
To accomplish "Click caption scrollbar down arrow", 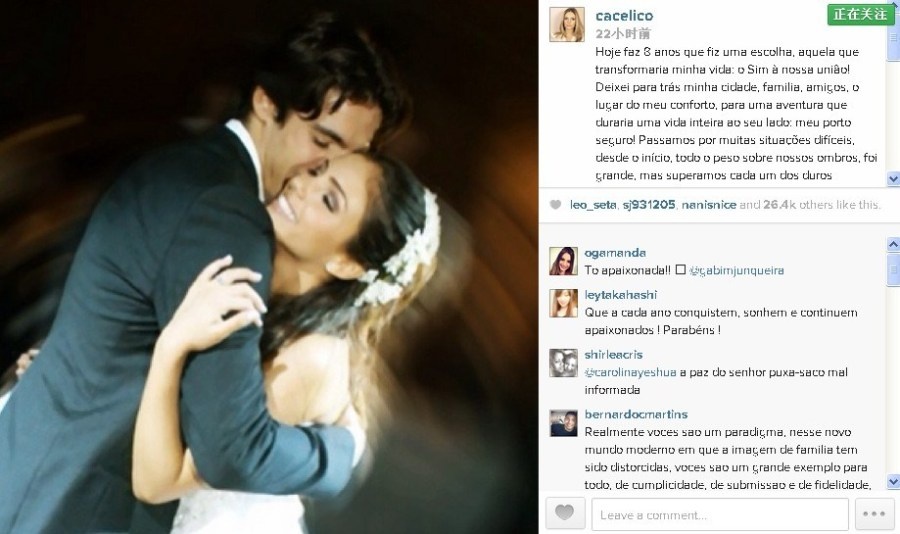I will coord(893,179).
